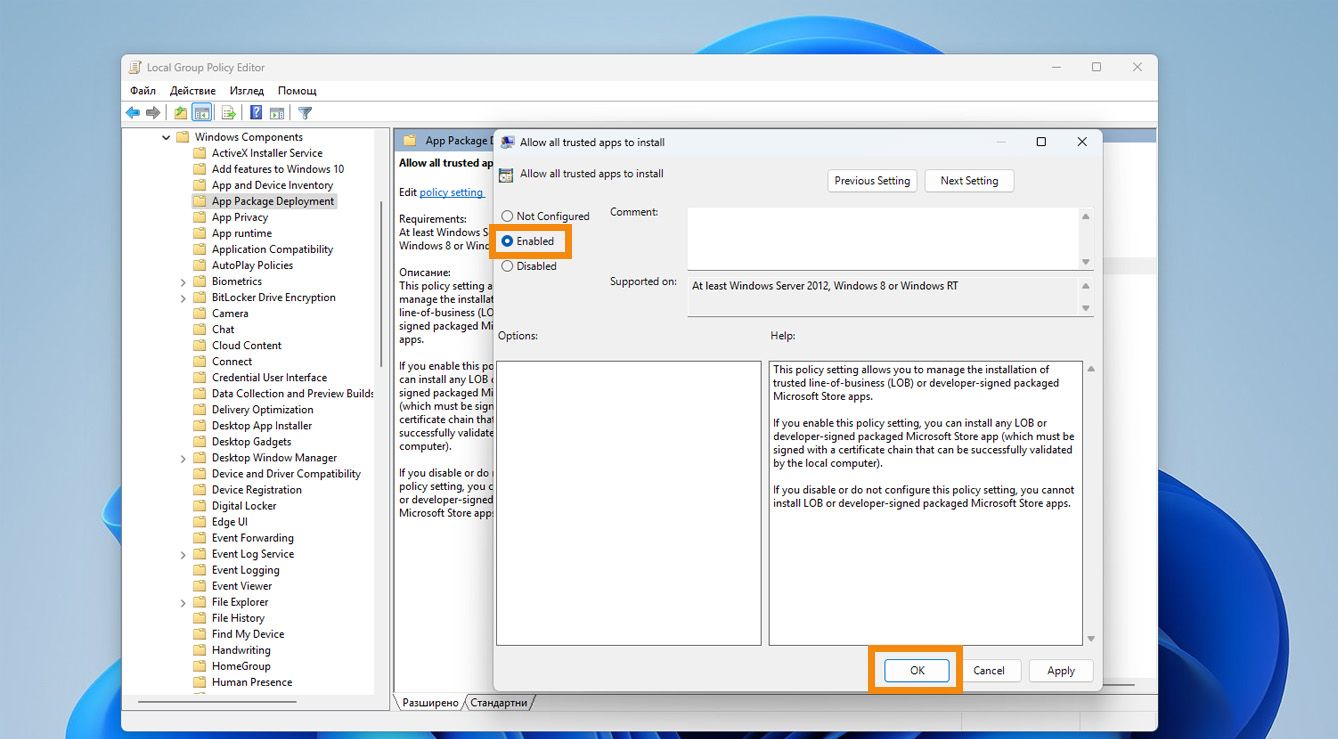
Task: Click the folder icon beside Desktop Gadgets
Action: point(199,441)
